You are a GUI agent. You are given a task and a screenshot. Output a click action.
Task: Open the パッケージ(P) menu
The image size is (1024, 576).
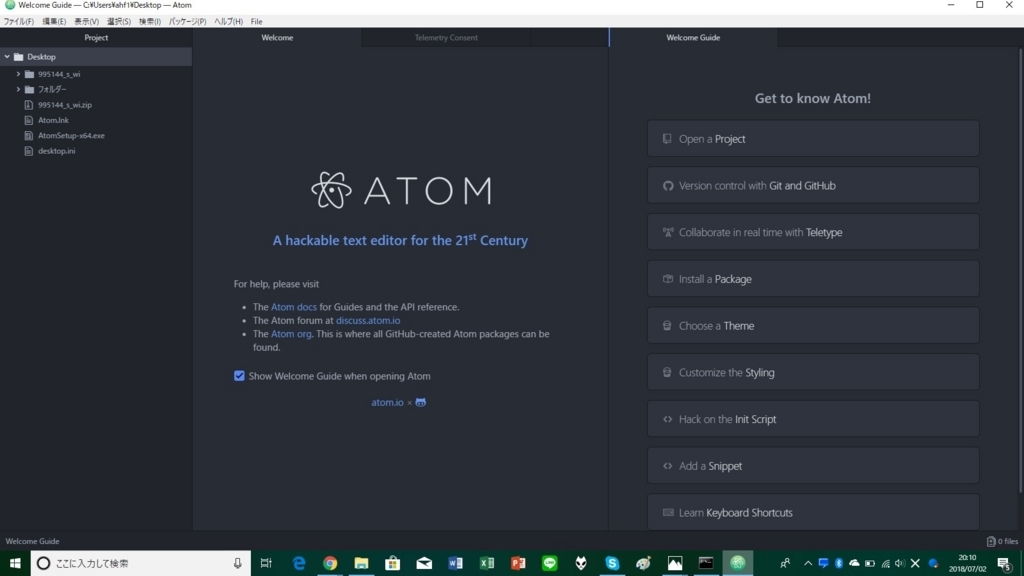point(187,22)
